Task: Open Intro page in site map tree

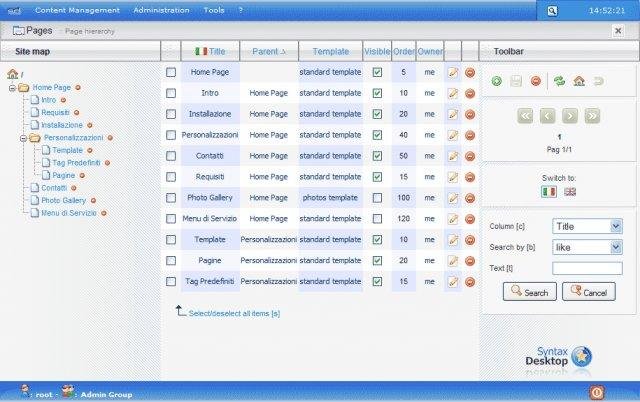Action: (x=48, y=100)
